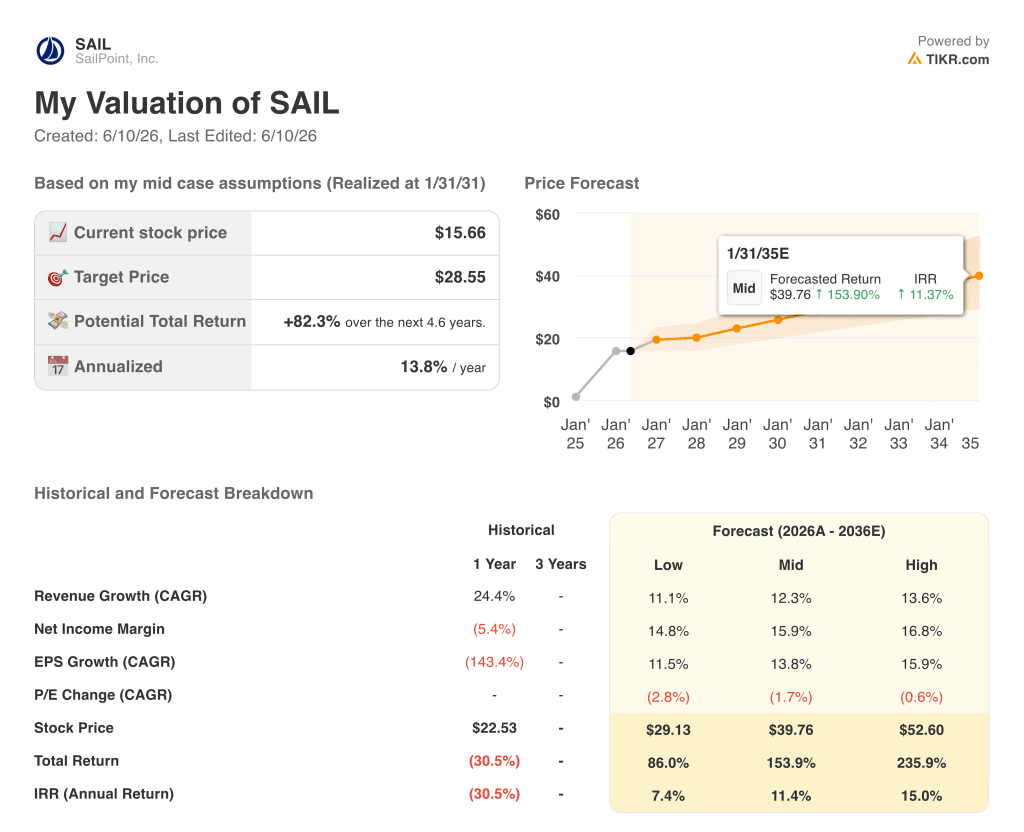Viewport: 1024px width, 832px height.
Task: Click the gray Jan '25 chart point
Action: (x=575, y=396)
